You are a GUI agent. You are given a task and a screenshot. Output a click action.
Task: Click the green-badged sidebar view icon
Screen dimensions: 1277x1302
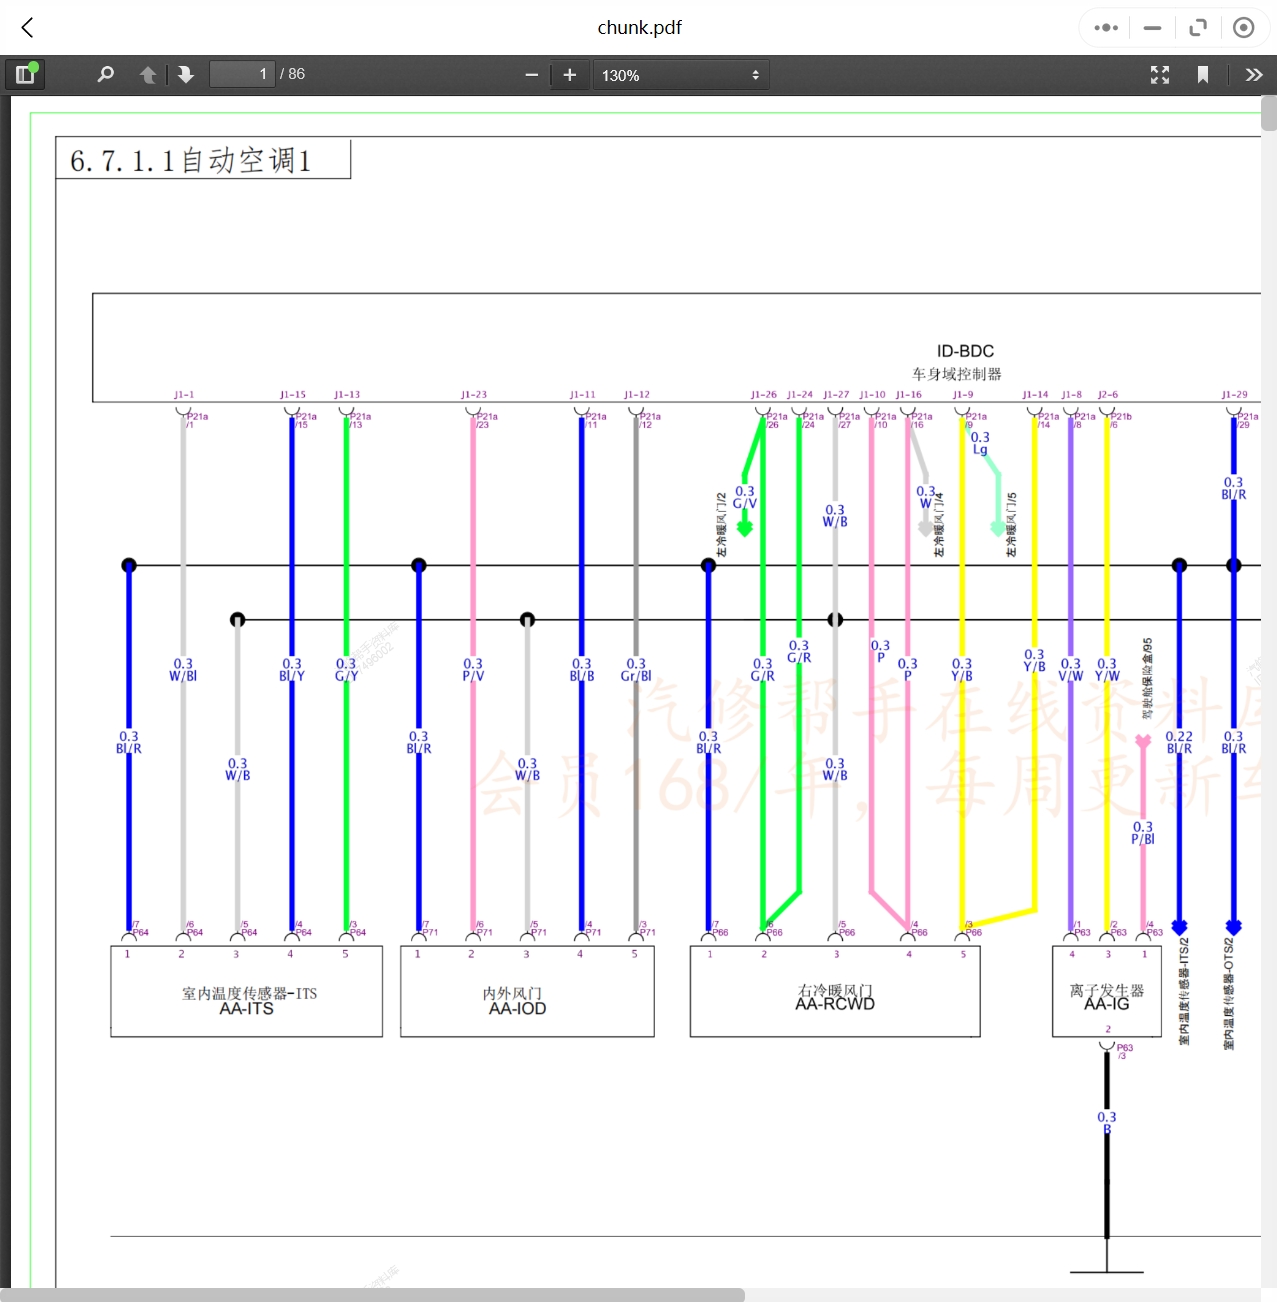tap(25, 74)
